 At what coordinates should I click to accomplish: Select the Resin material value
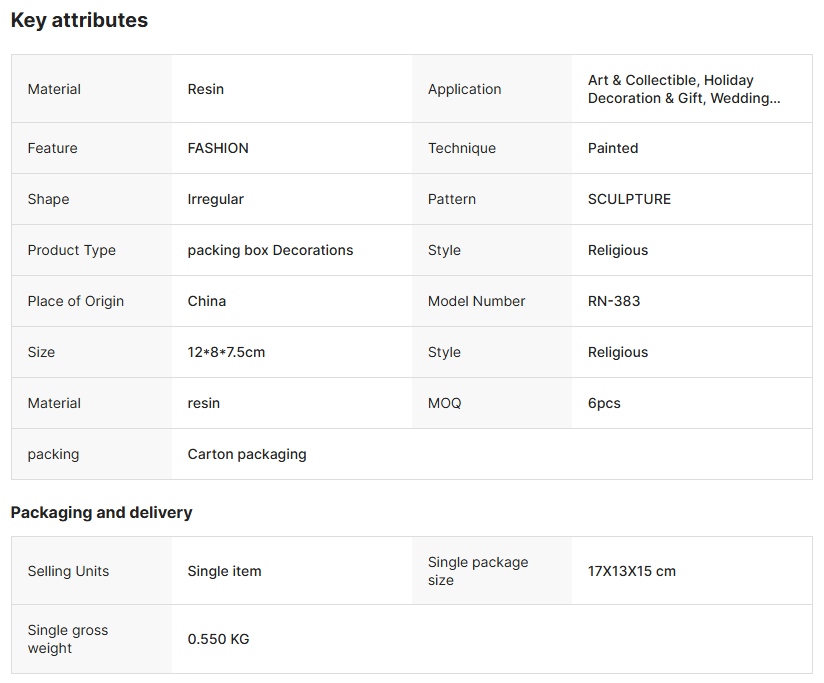click(x=205, y=89)
